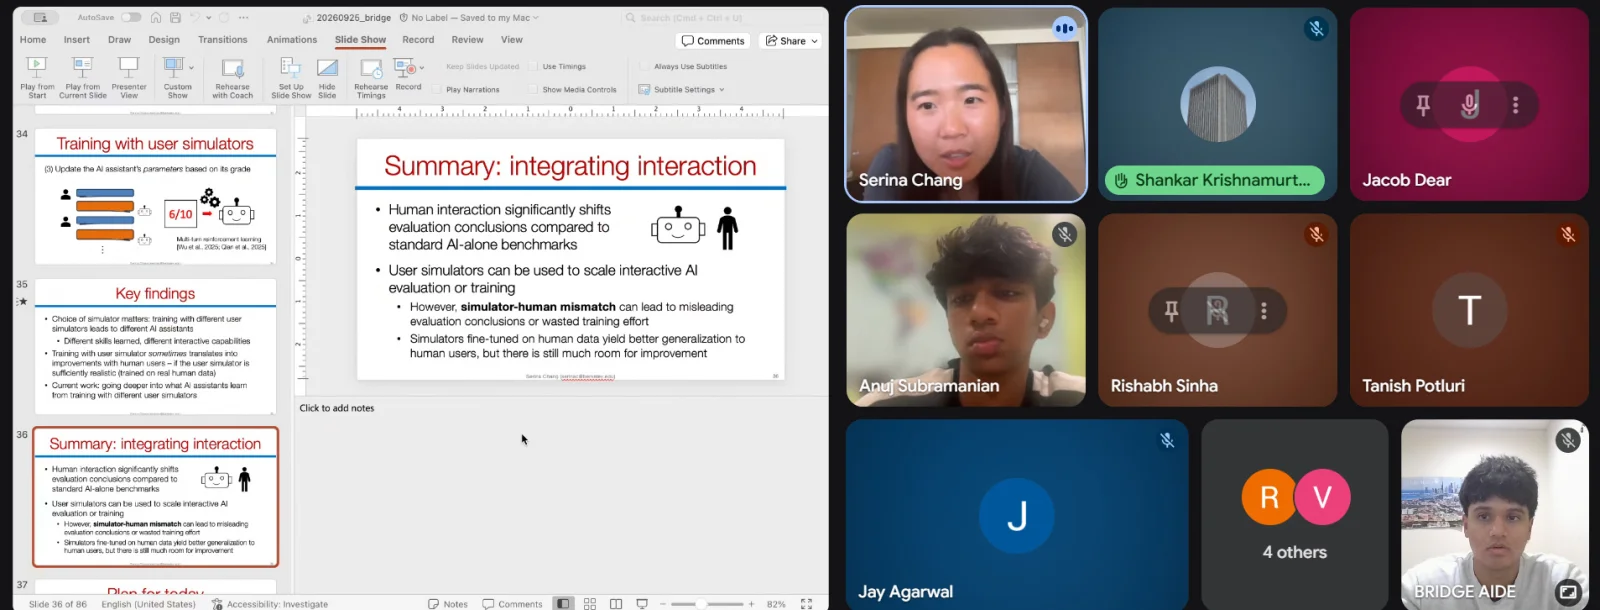Image resolution: width=1600 pixels, height=610 pixels.
Task: Click the Record icon in ribbon
Action: [x=404, y=68]
